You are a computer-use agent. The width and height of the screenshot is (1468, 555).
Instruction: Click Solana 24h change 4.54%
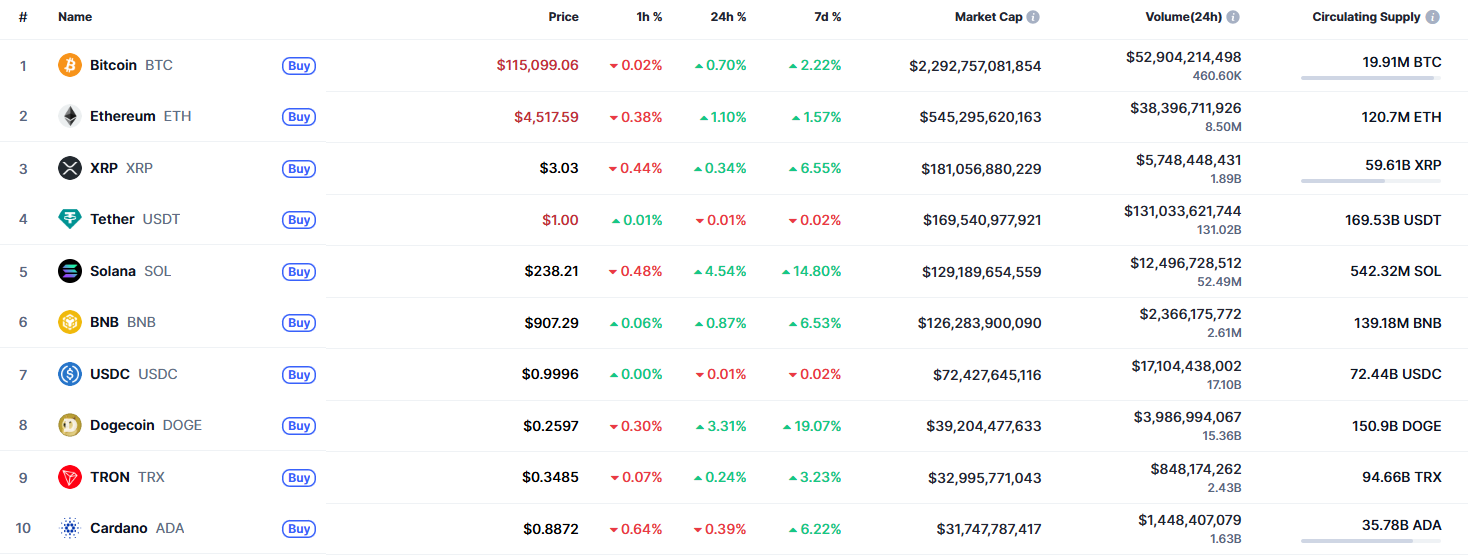tap(721, 271)
